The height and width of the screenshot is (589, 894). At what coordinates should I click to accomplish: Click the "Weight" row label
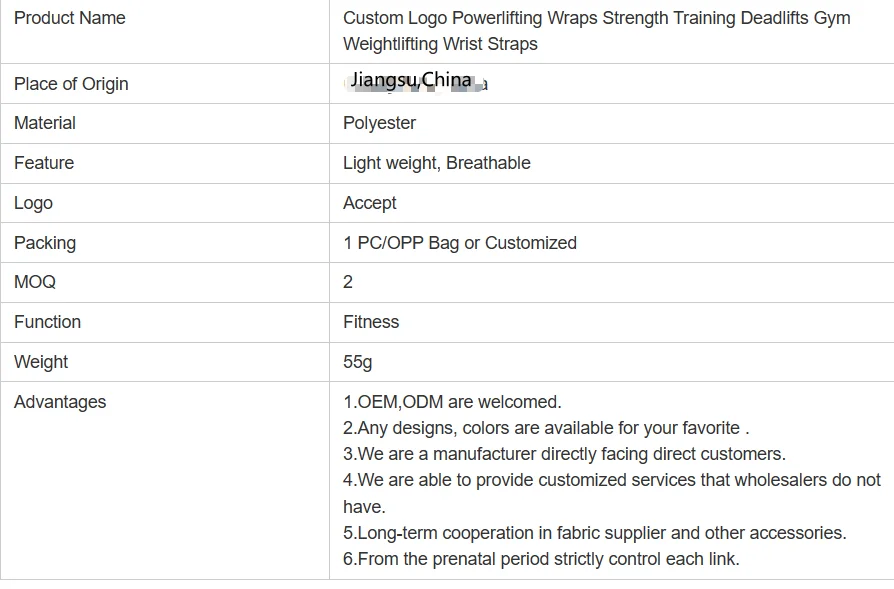[x=41, y=362]
